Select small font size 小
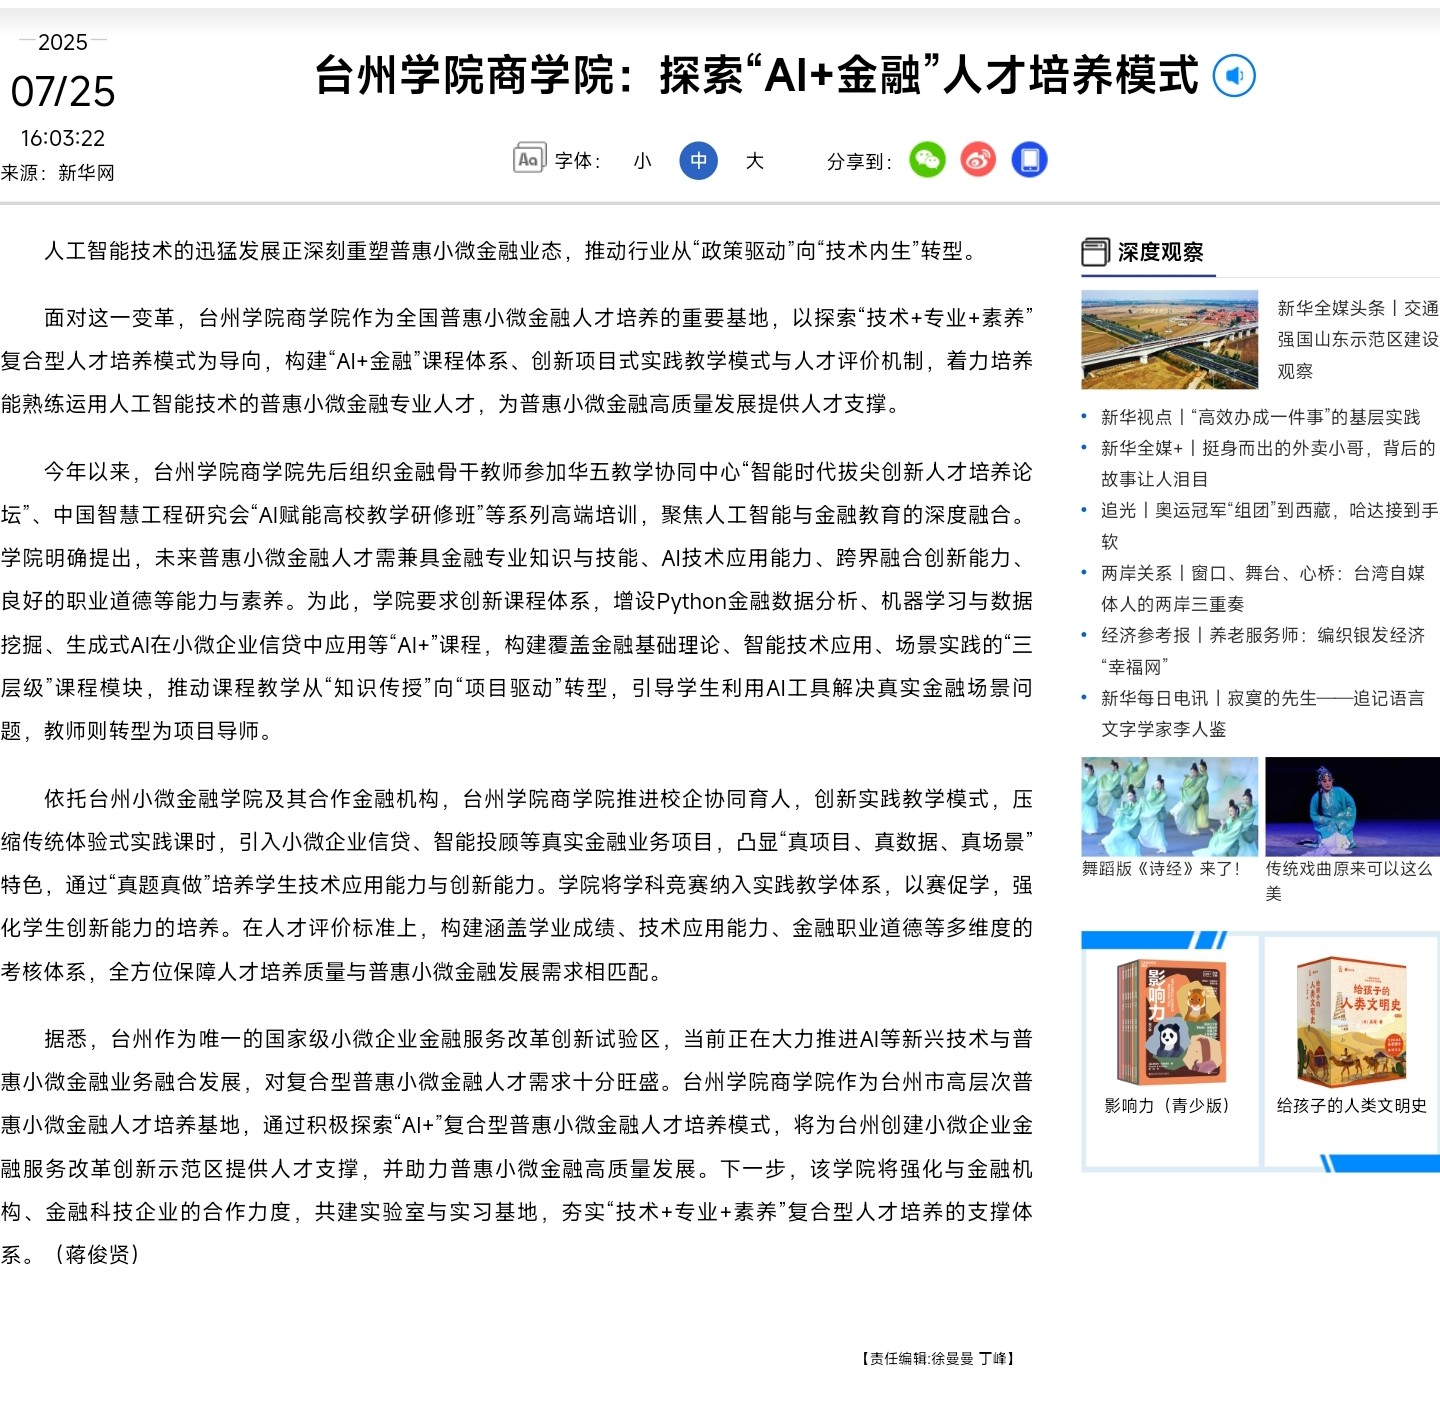This screenshot has width=1440, height=1403. tap(642, 161)
